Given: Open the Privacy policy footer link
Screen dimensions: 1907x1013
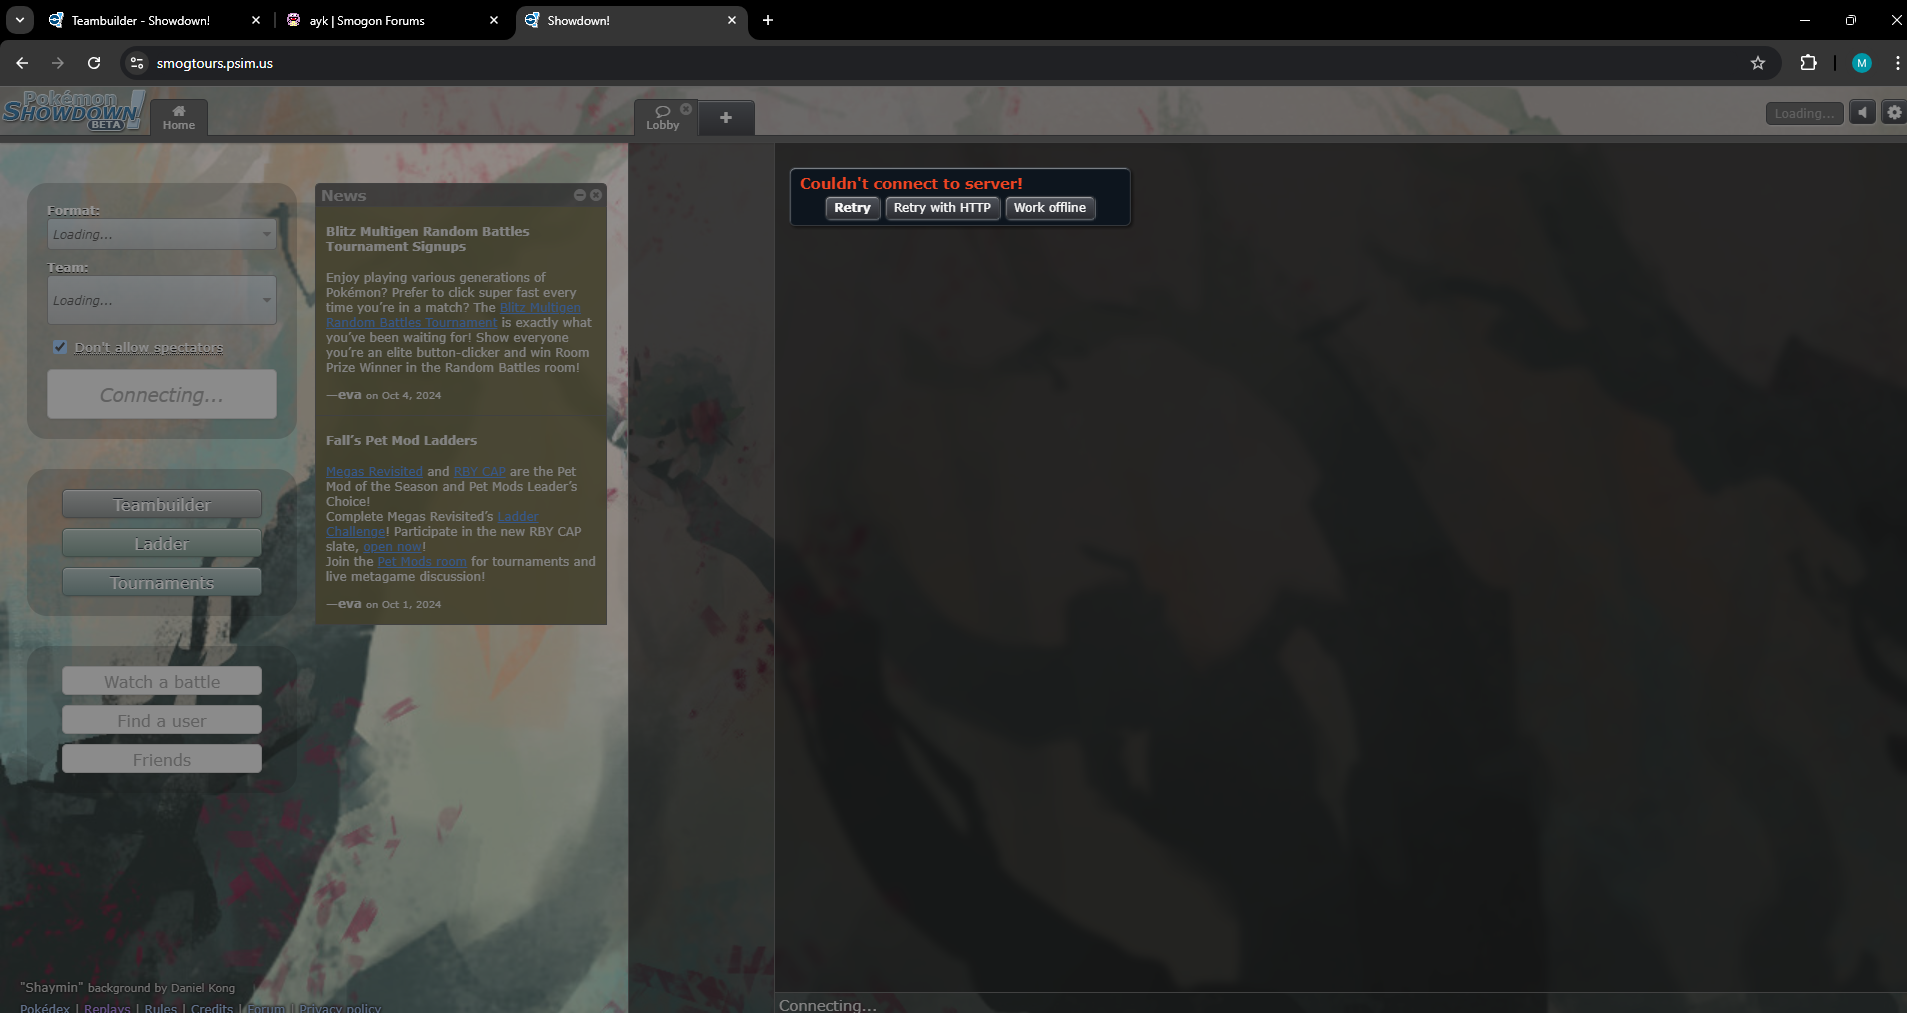Looking at the screenshot, I should [x=340, y=1007].
